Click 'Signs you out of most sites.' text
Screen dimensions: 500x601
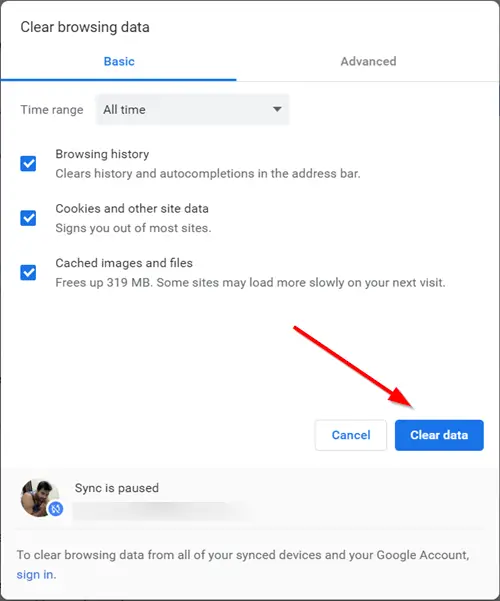tap(133, 228)
